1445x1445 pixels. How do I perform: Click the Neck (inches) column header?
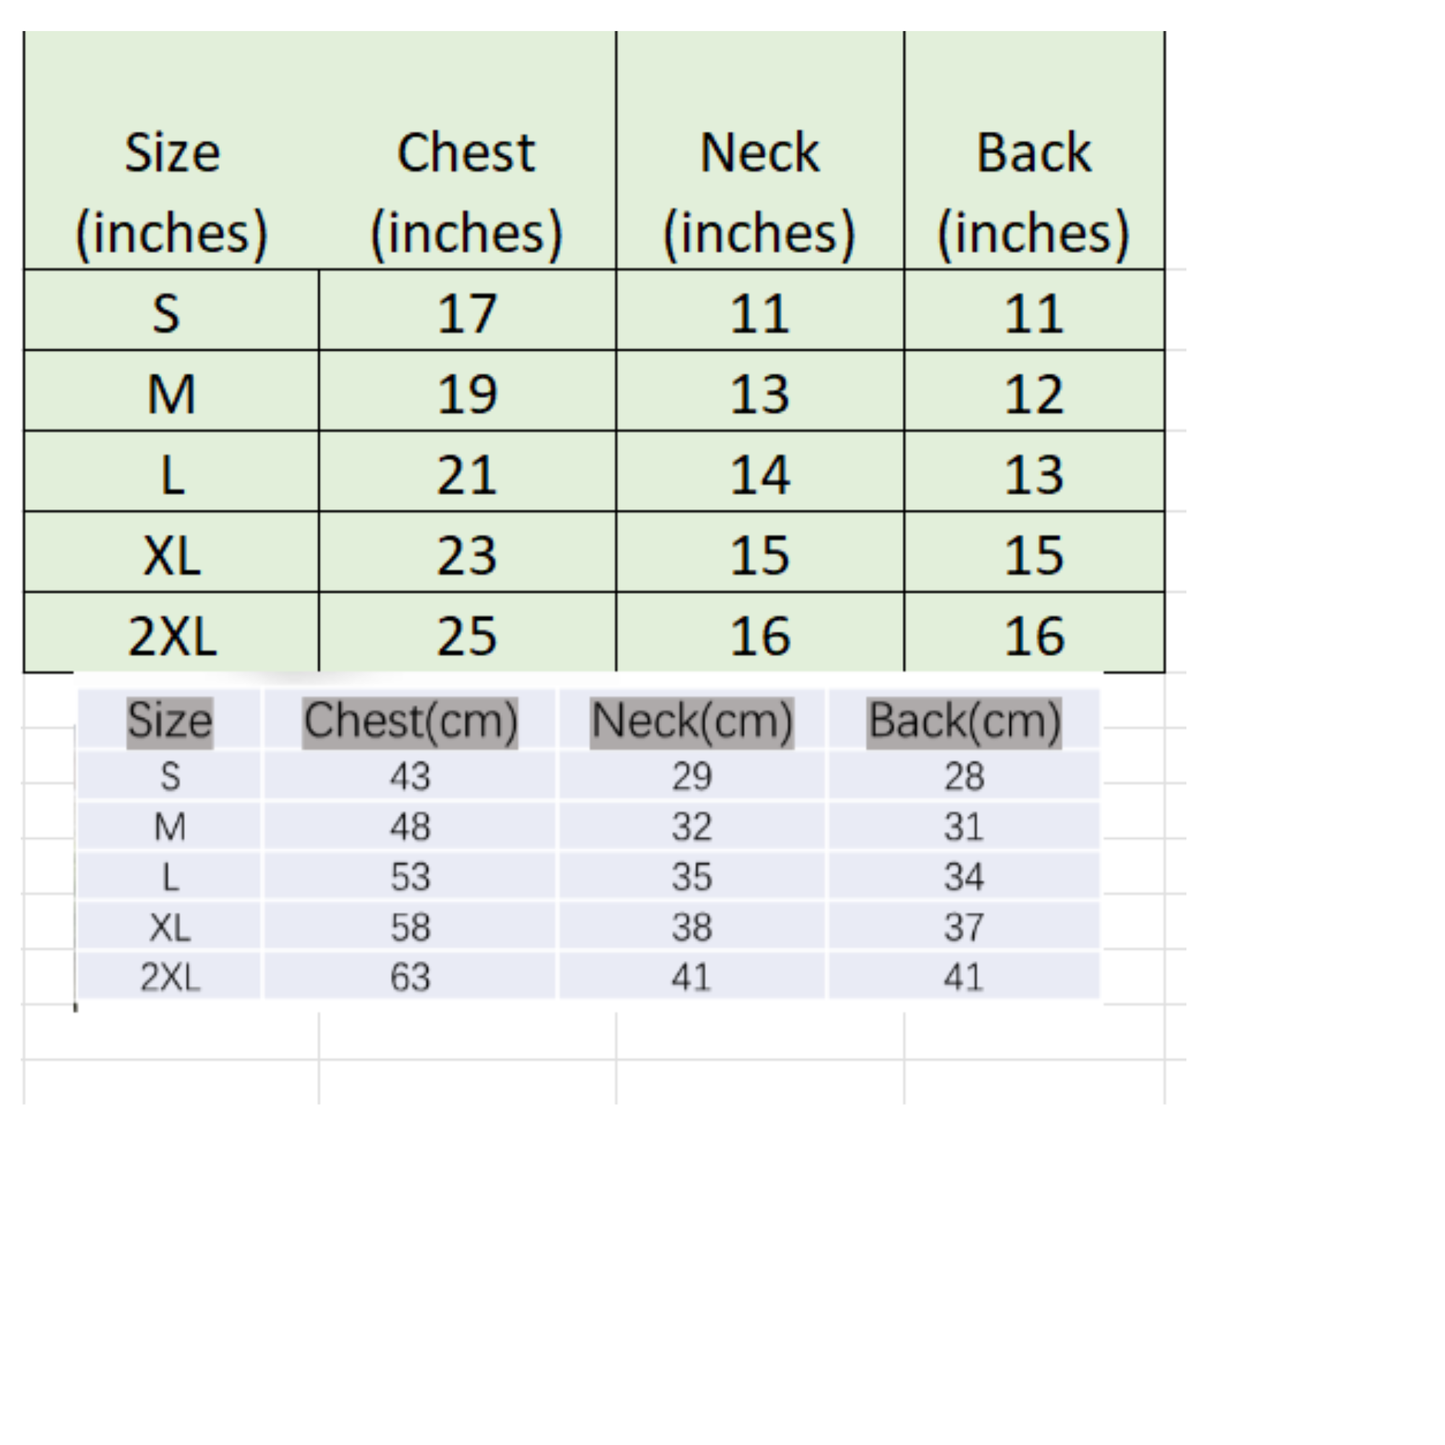pos(759,192)
